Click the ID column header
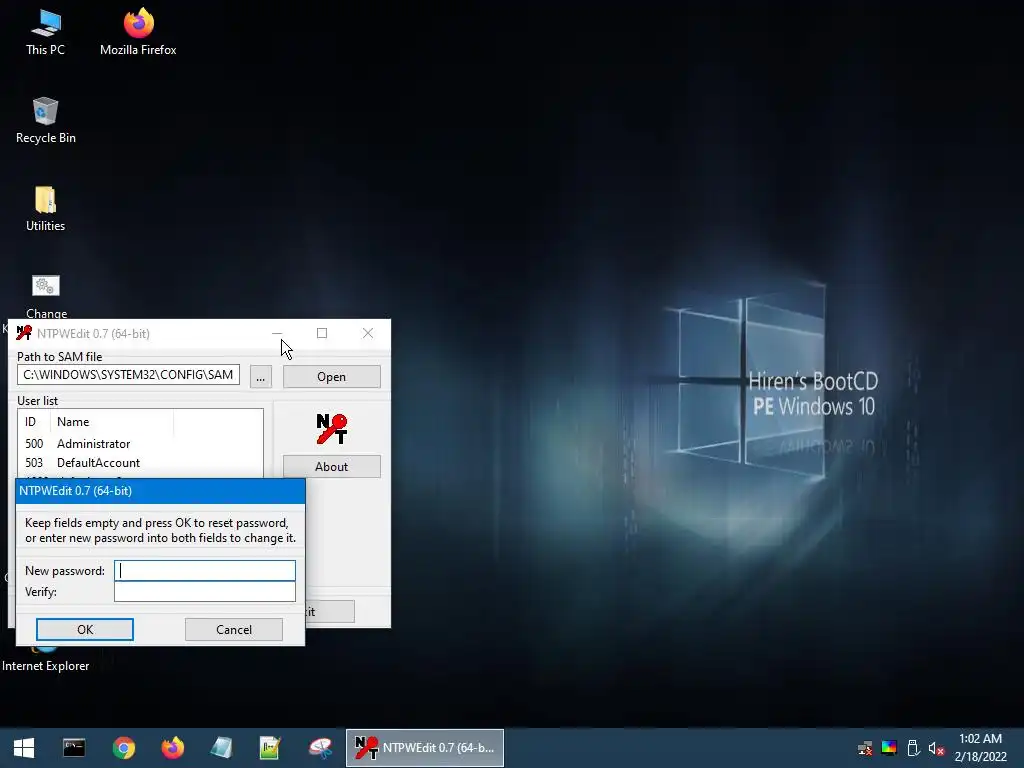 pos(35,422)
